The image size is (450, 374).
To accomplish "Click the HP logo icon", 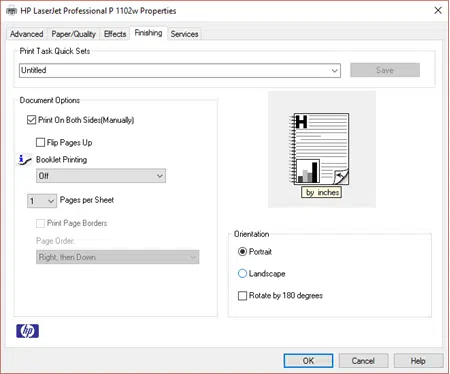I will click(x=27, y=331).
